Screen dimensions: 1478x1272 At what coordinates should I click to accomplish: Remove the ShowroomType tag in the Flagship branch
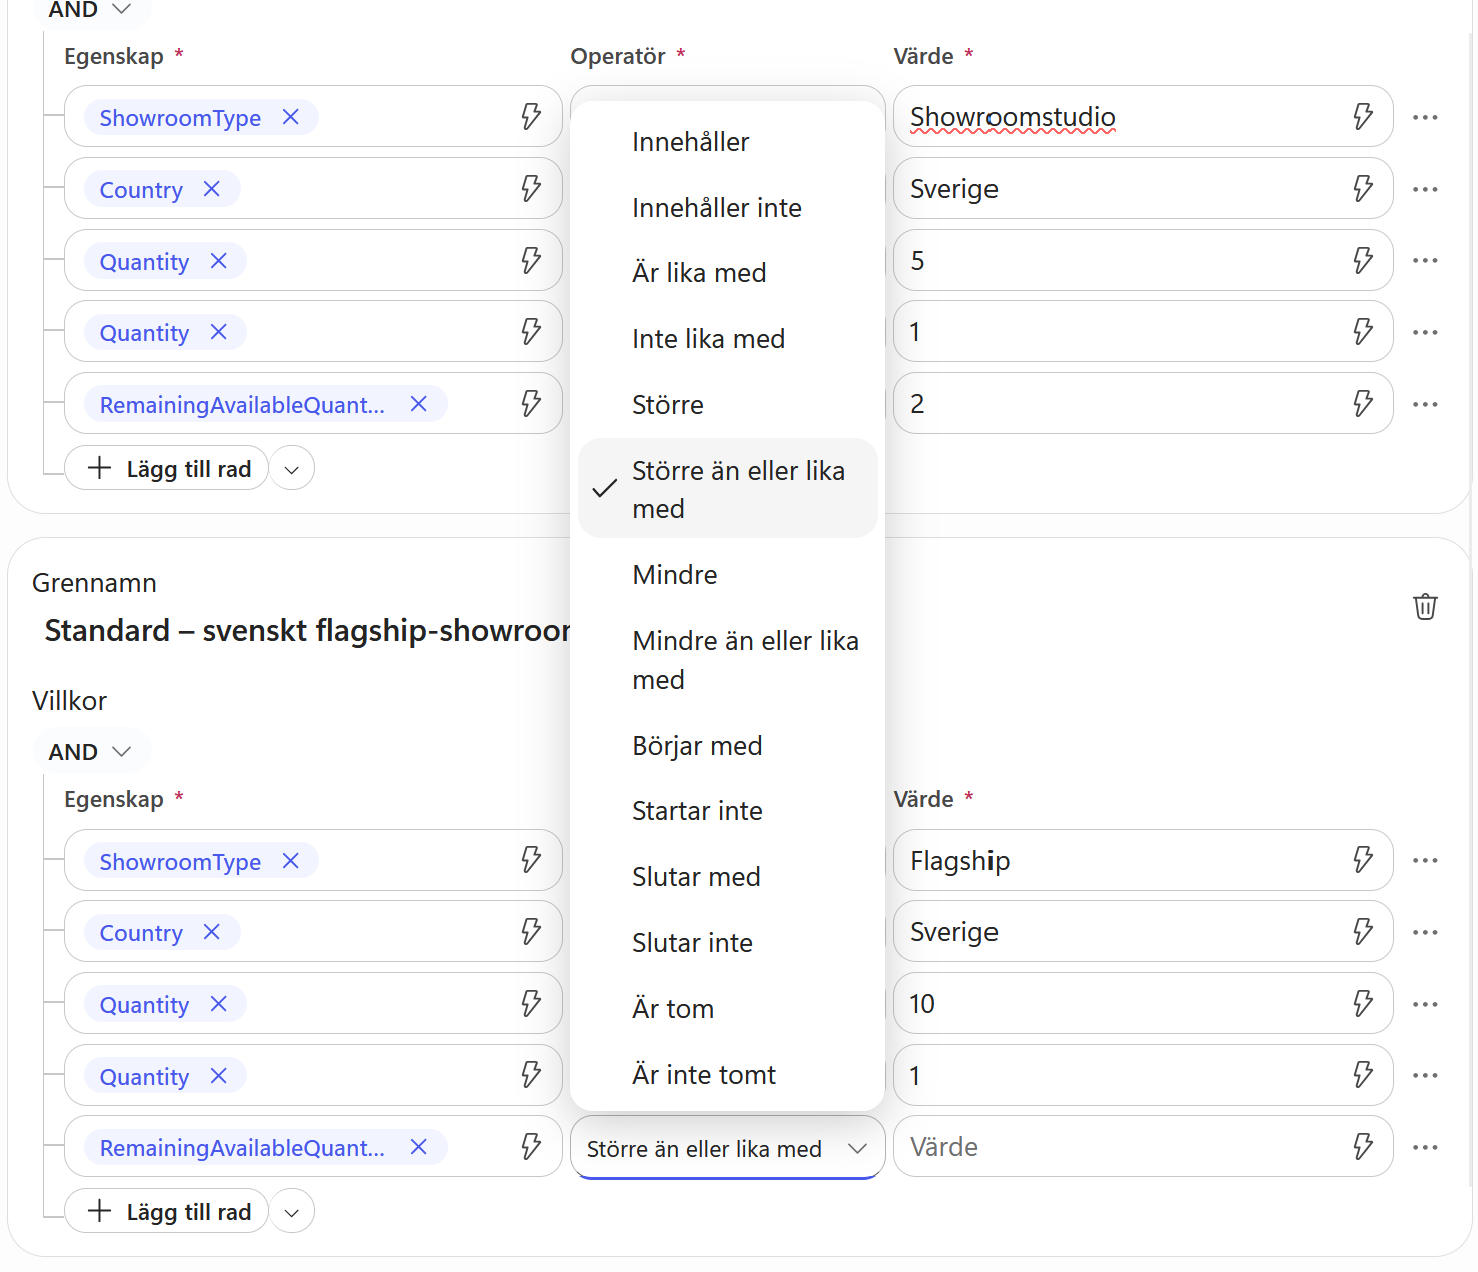pos(291,861)
